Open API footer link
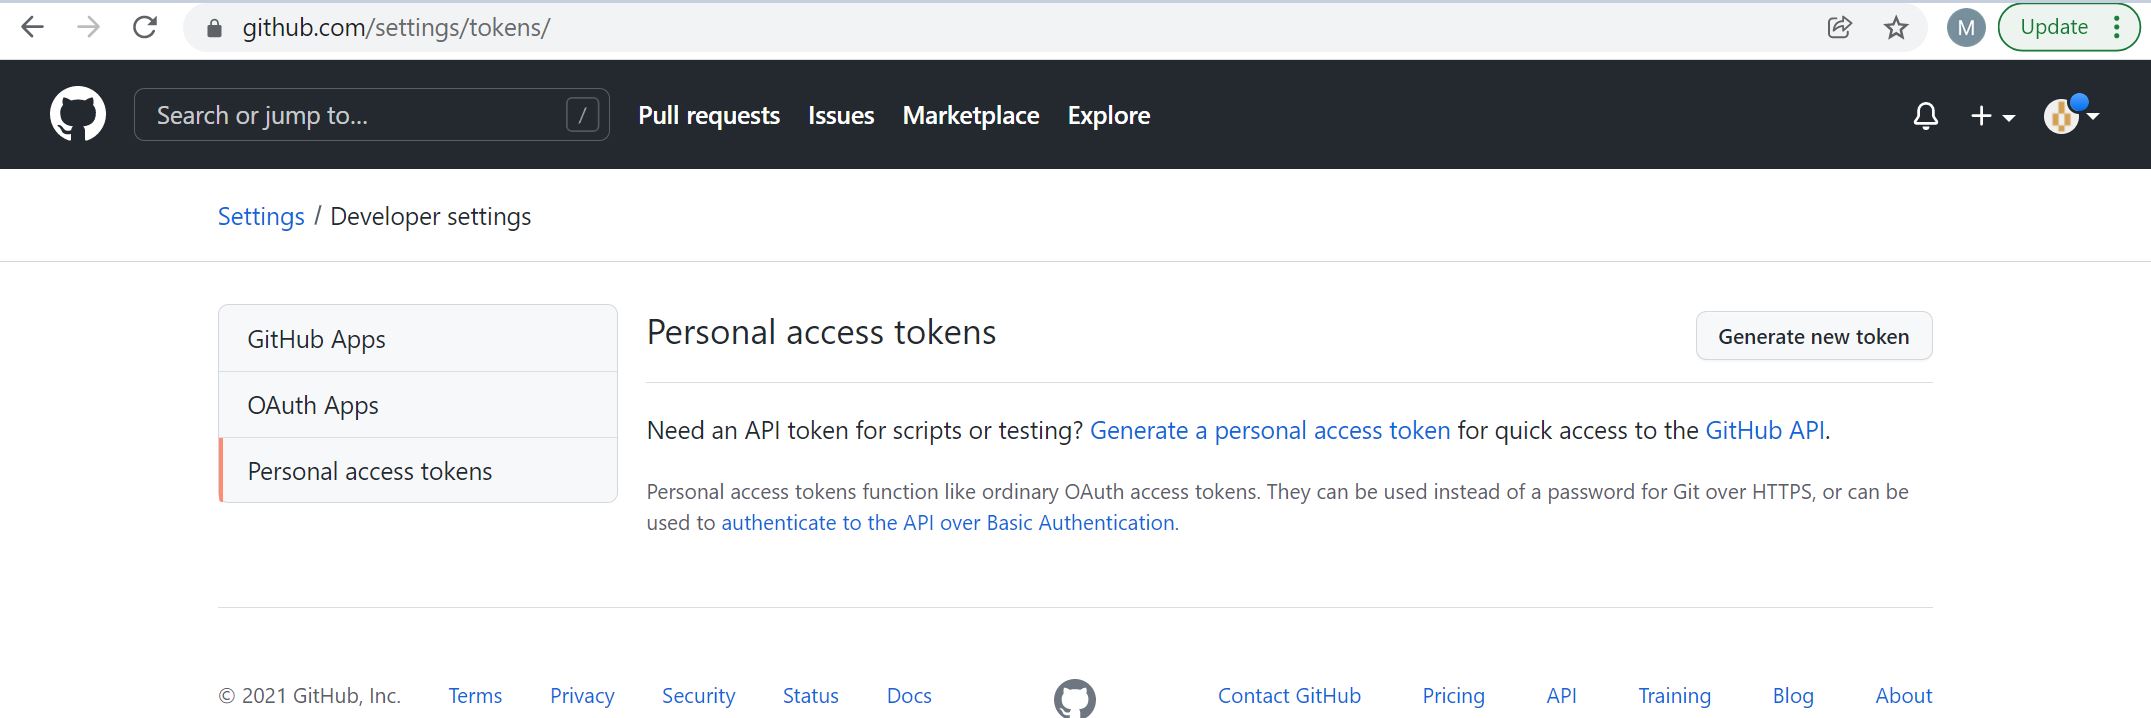 pyautogui.click(x=1561, y=695)
